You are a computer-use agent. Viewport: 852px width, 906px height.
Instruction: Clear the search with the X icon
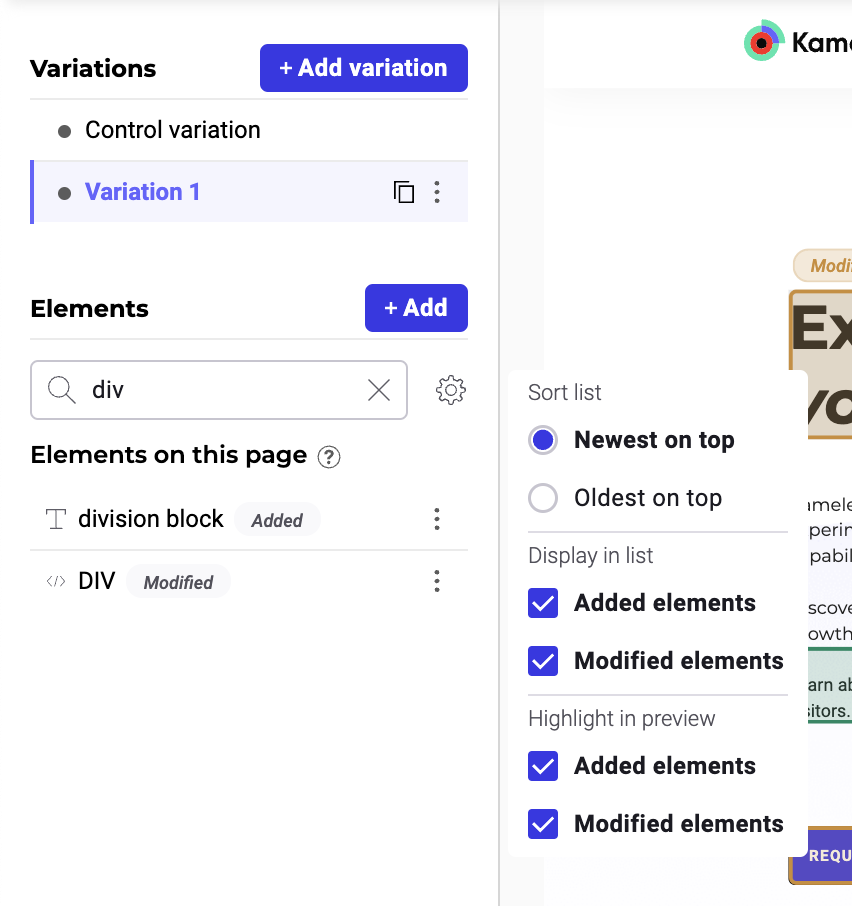click(378, 390)
